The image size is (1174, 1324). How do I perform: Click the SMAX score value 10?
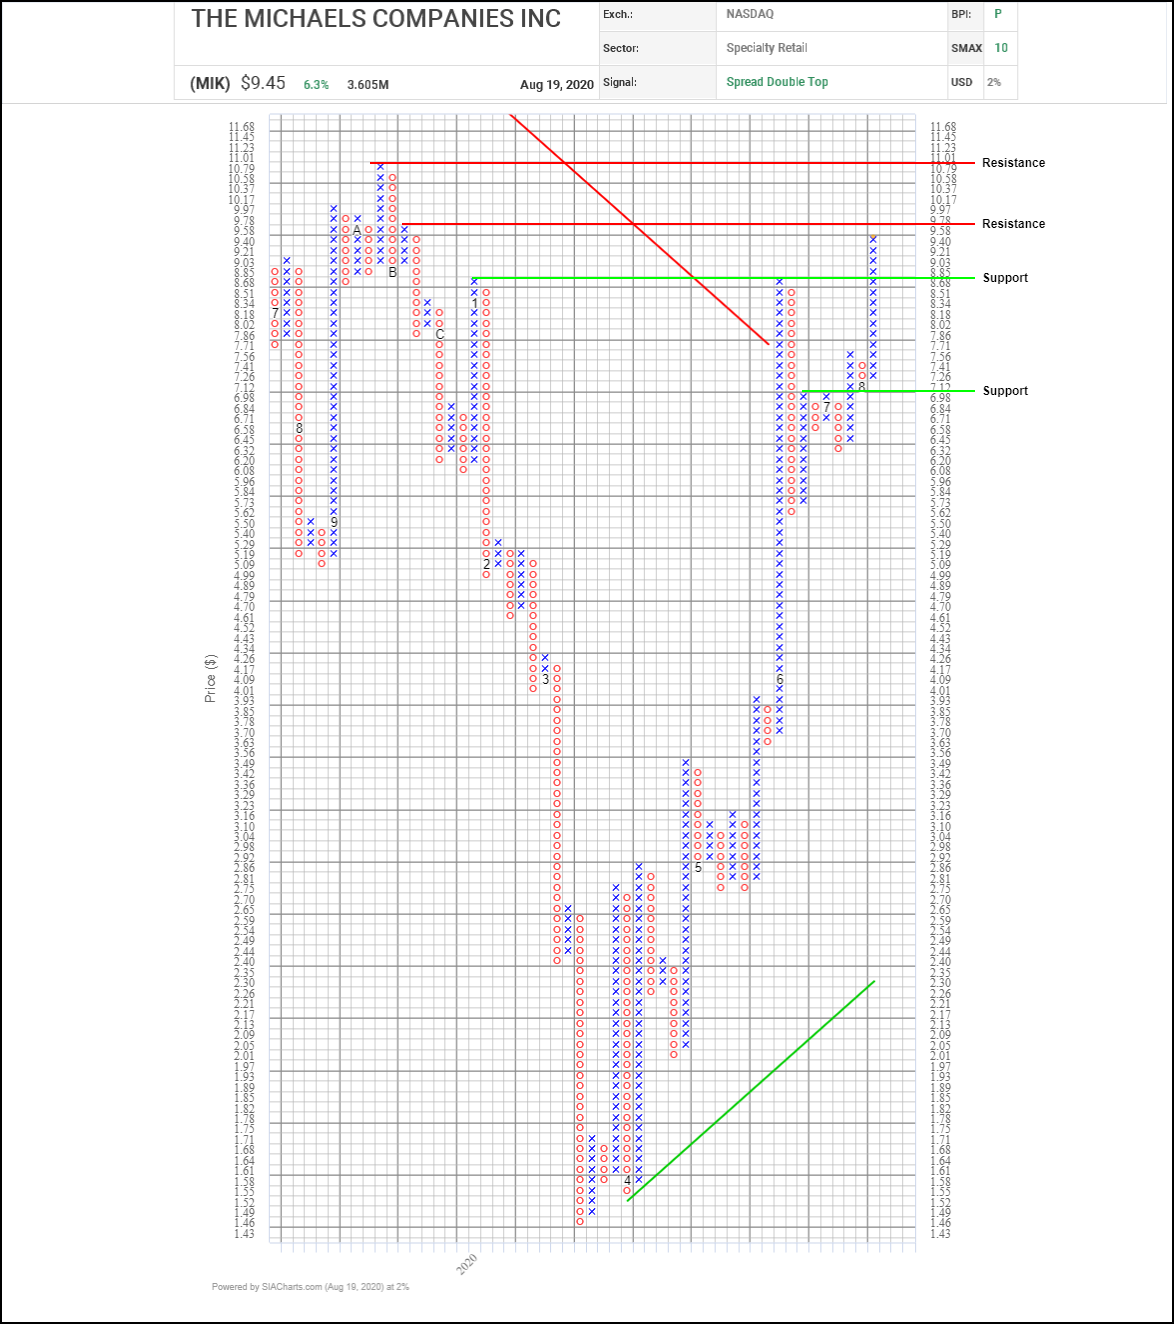tap(1001, 48)
